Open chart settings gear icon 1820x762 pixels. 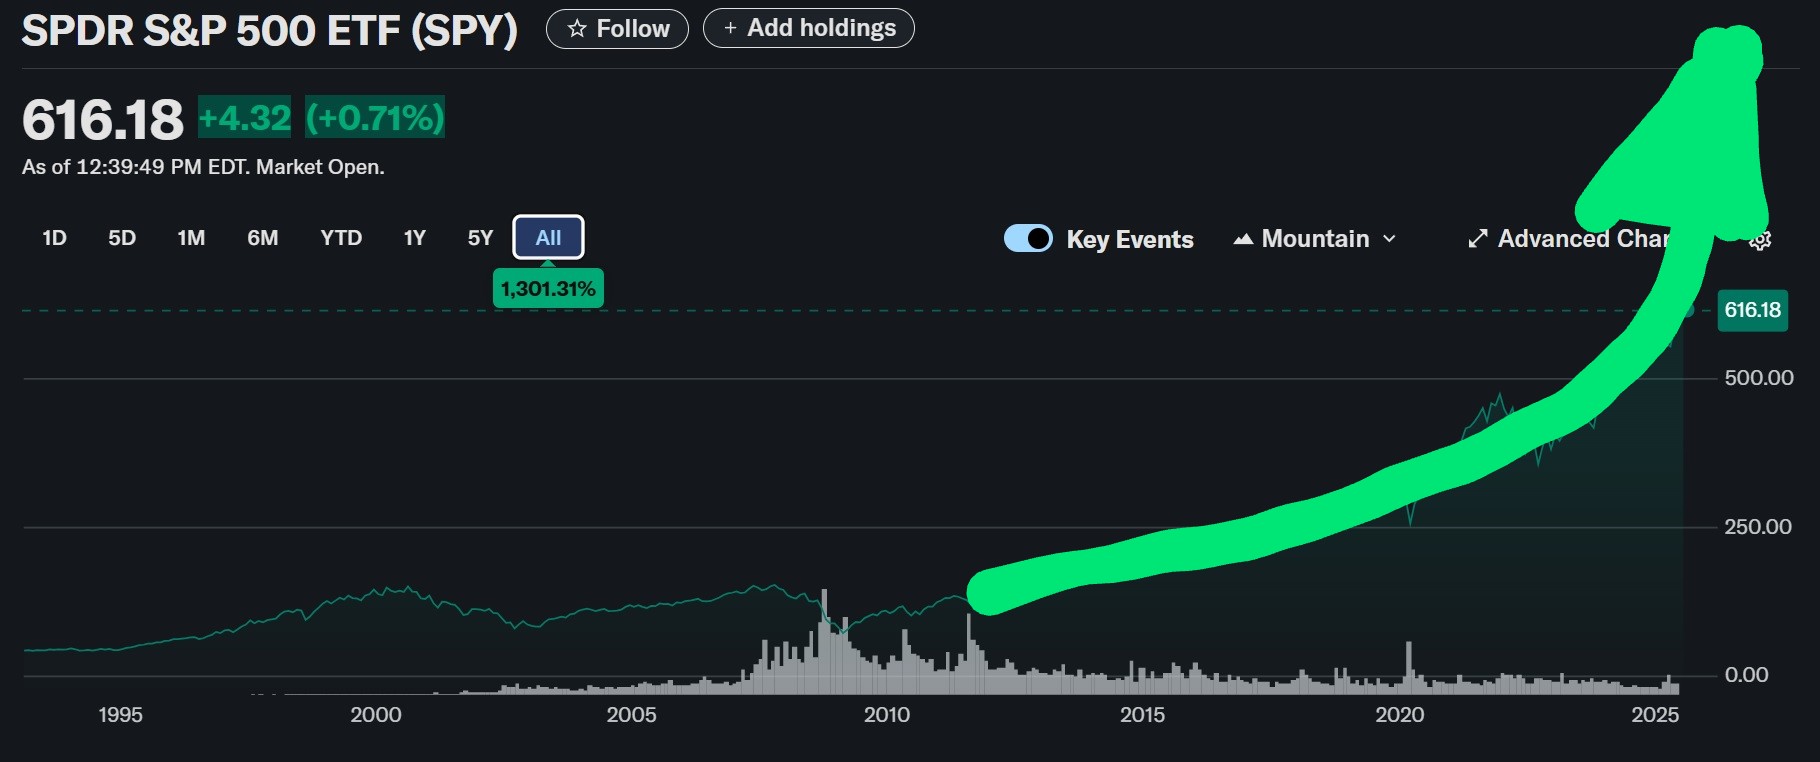point(1761,240)
